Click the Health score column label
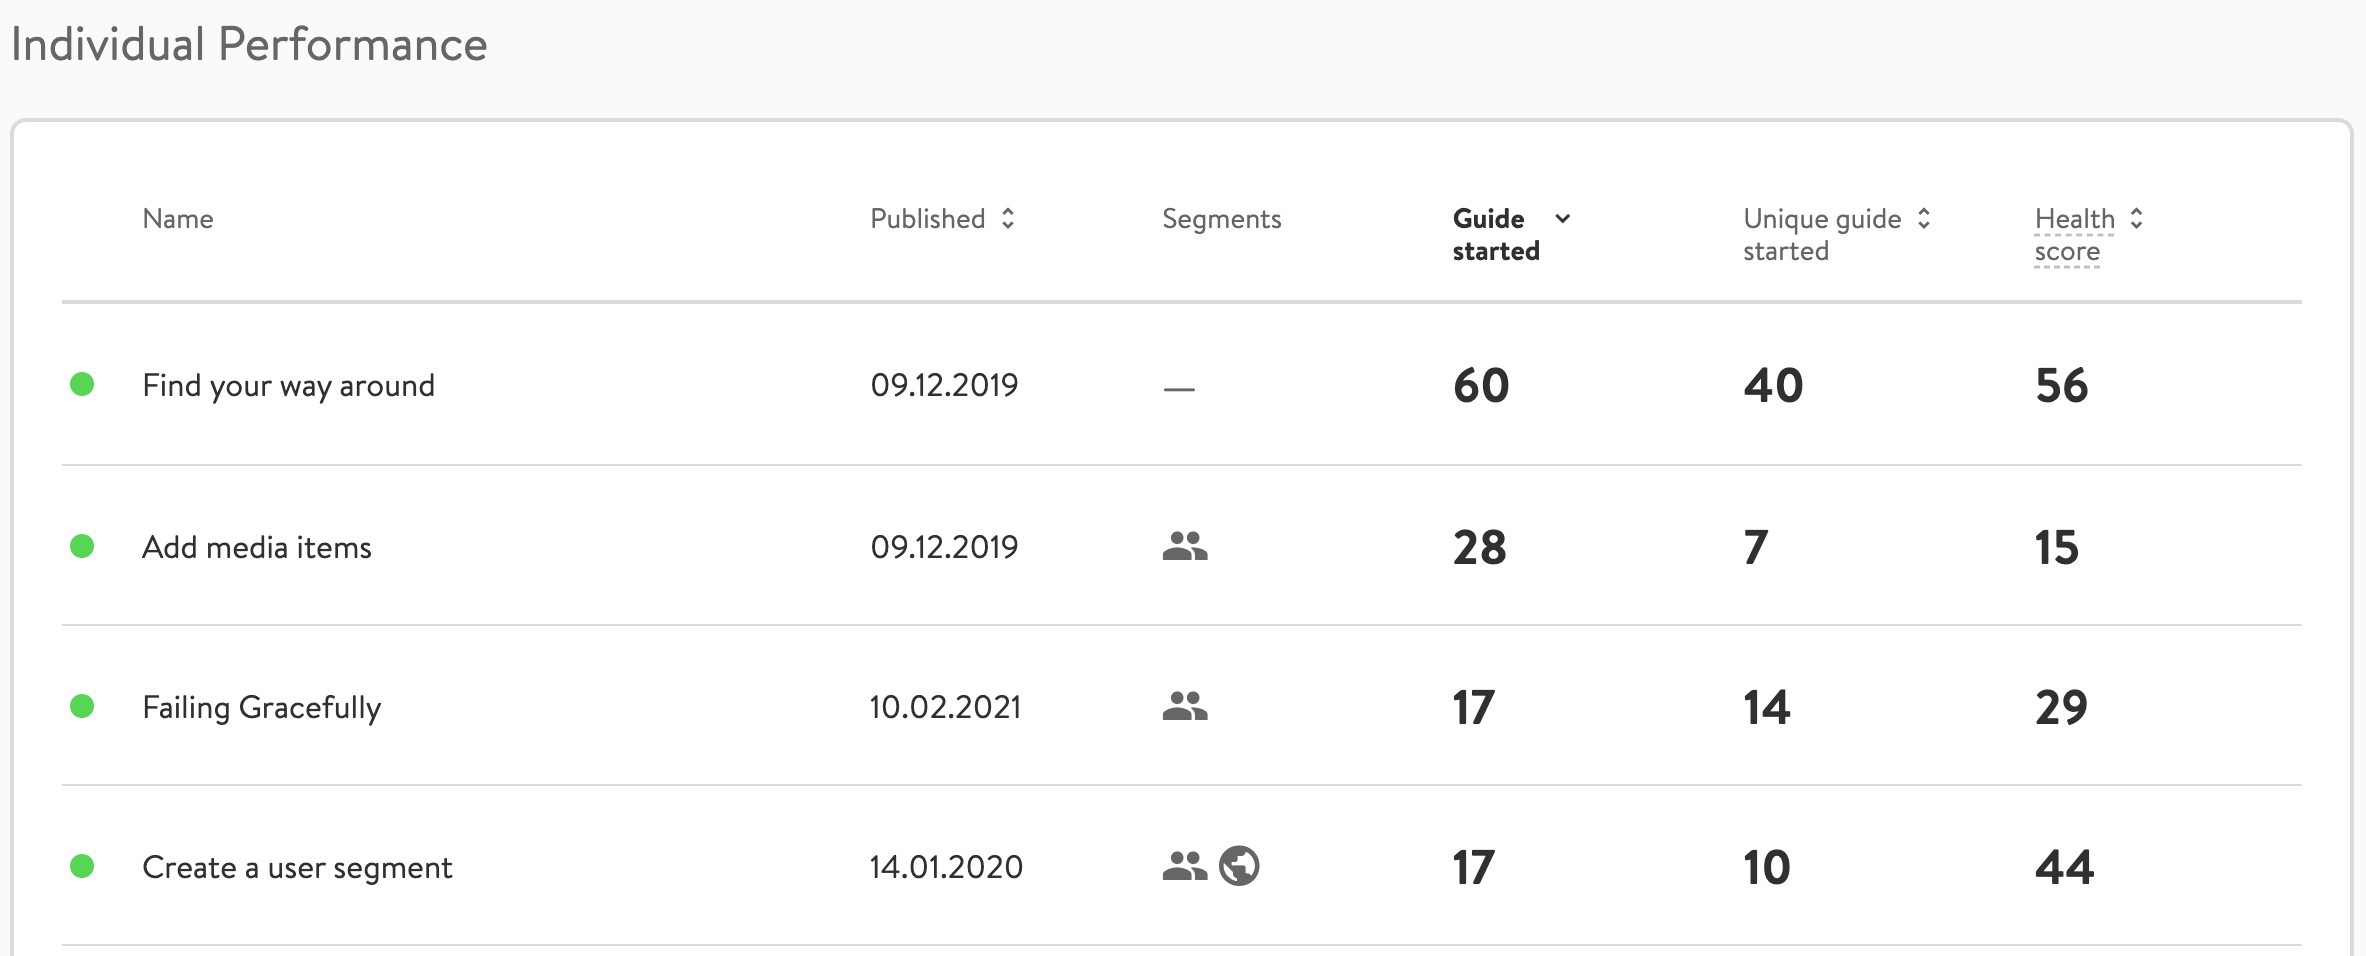This screenshot has width=2366, height=956. click(2073, 234)
